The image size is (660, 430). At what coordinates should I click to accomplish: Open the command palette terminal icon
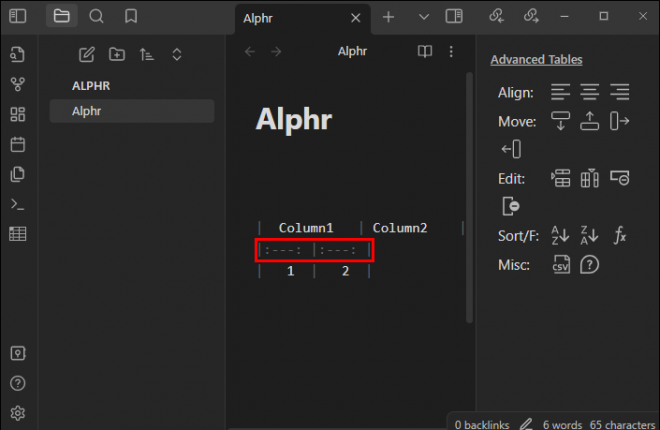point(17,204)
